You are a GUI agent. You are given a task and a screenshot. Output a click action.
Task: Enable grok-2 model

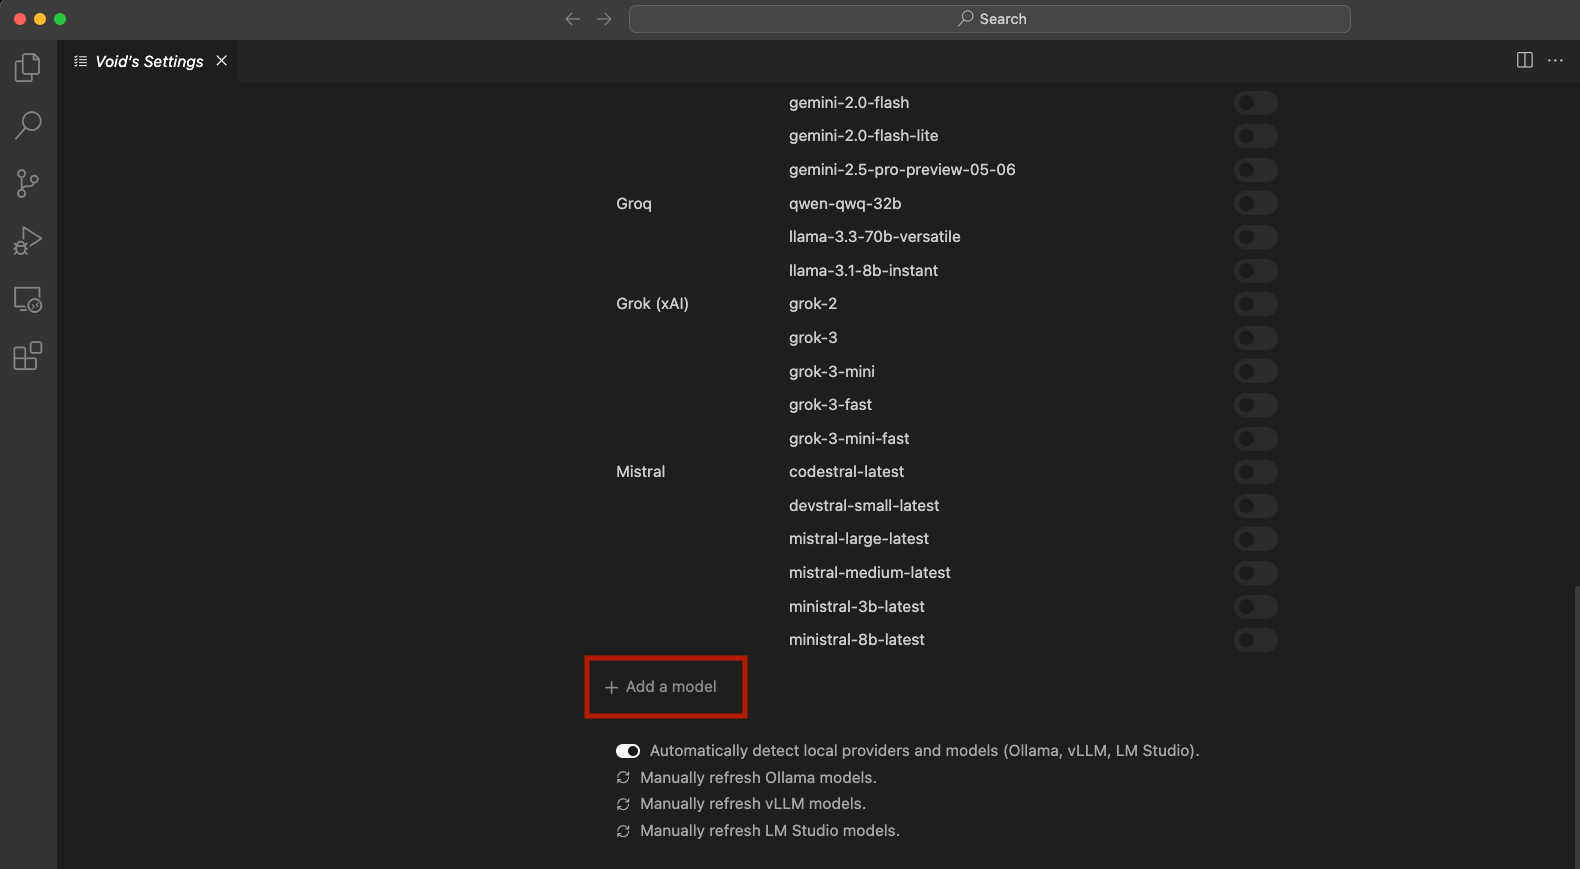coord(1256,304)
